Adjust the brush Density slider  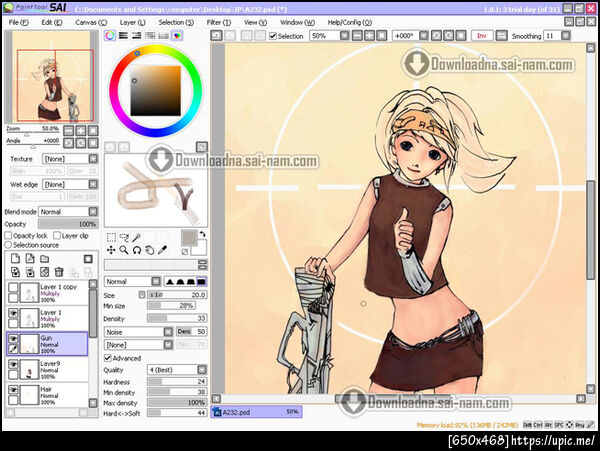coord(177,318)
